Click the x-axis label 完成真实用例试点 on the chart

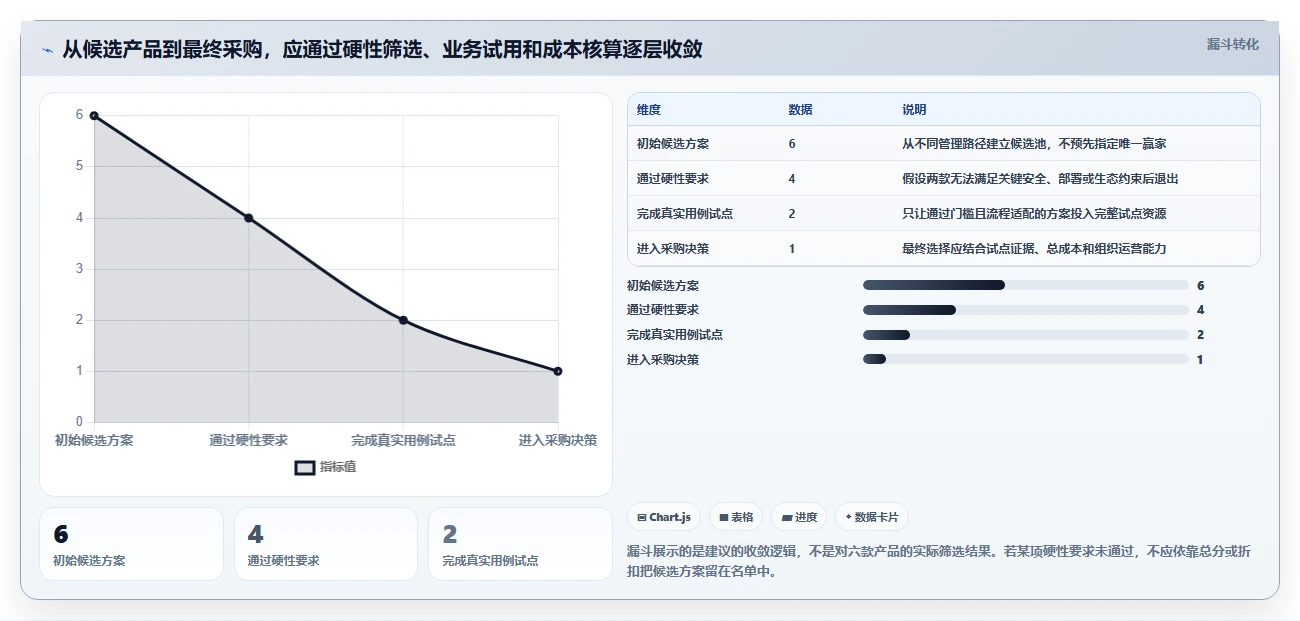pos(403,440)
